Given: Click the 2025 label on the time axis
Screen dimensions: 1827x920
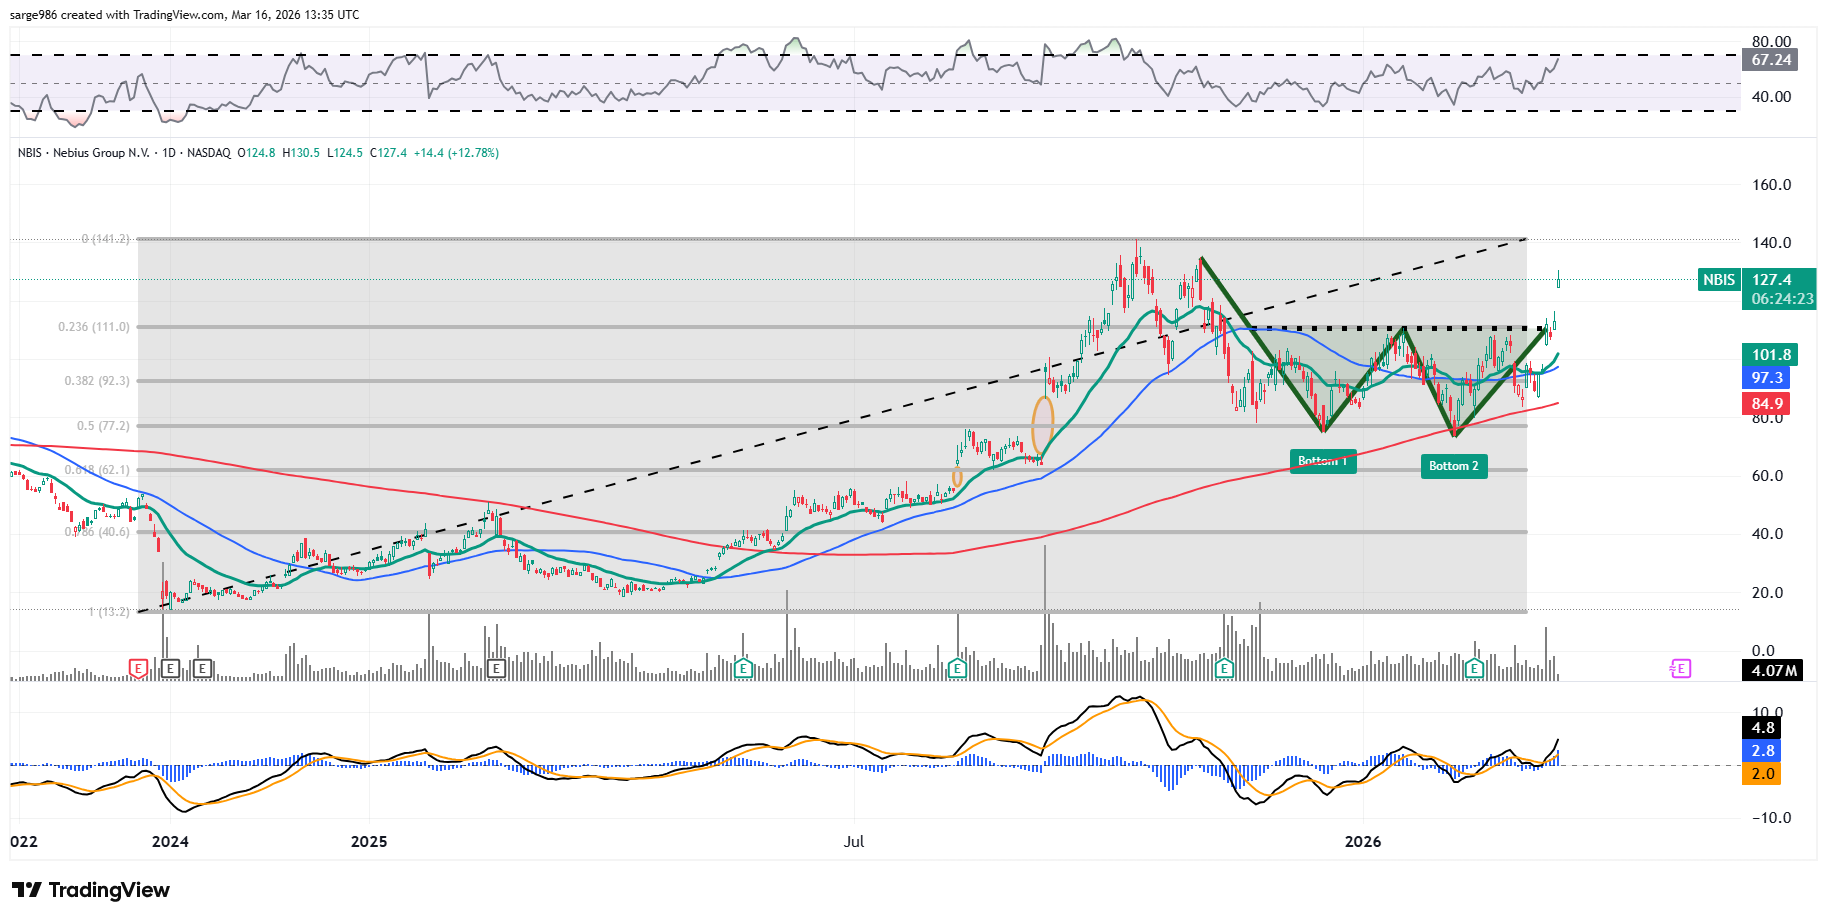Looking at the screenshot, I should tap(369, 842).
